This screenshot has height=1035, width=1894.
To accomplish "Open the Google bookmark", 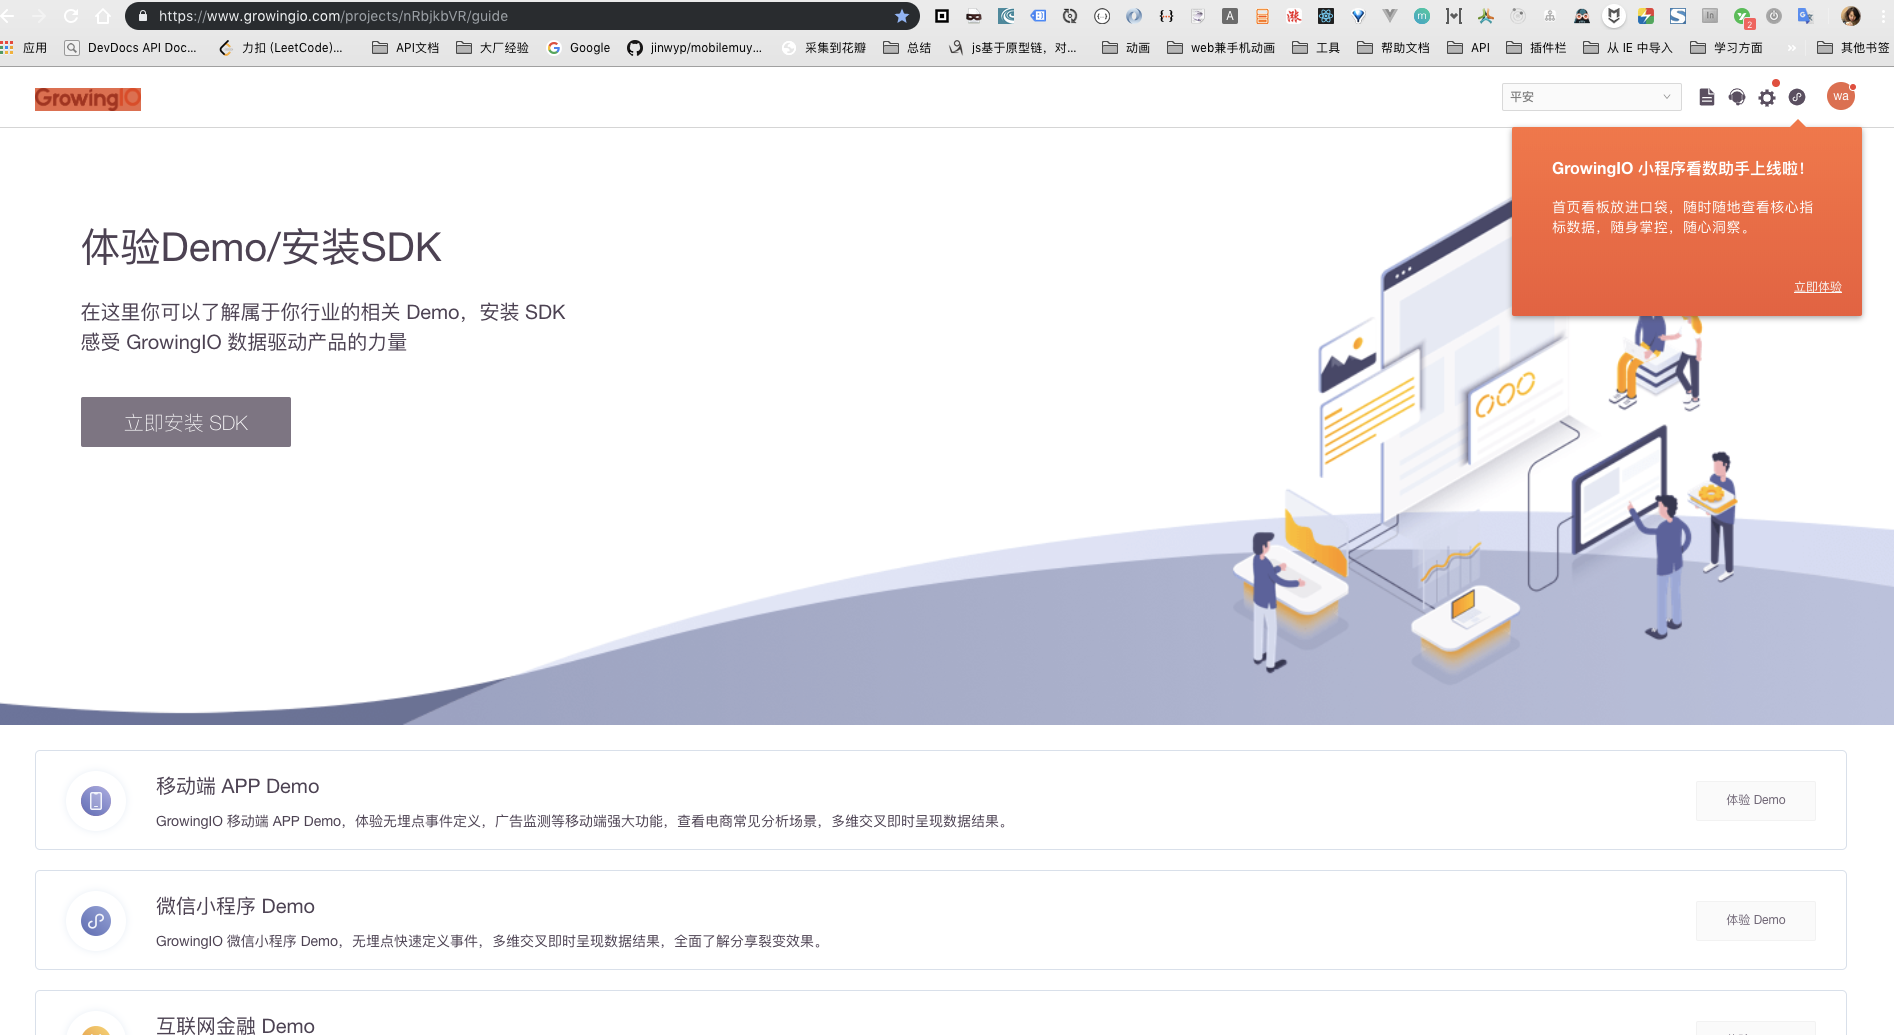I will point(578,48).
